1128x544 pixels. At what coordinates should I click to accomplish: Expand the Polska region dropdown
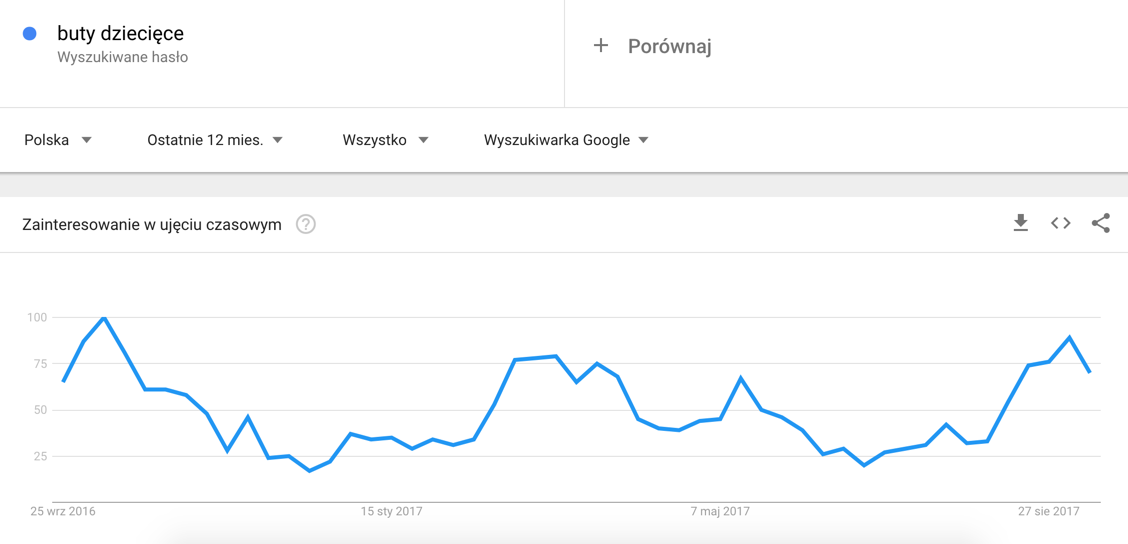point(58,140)
